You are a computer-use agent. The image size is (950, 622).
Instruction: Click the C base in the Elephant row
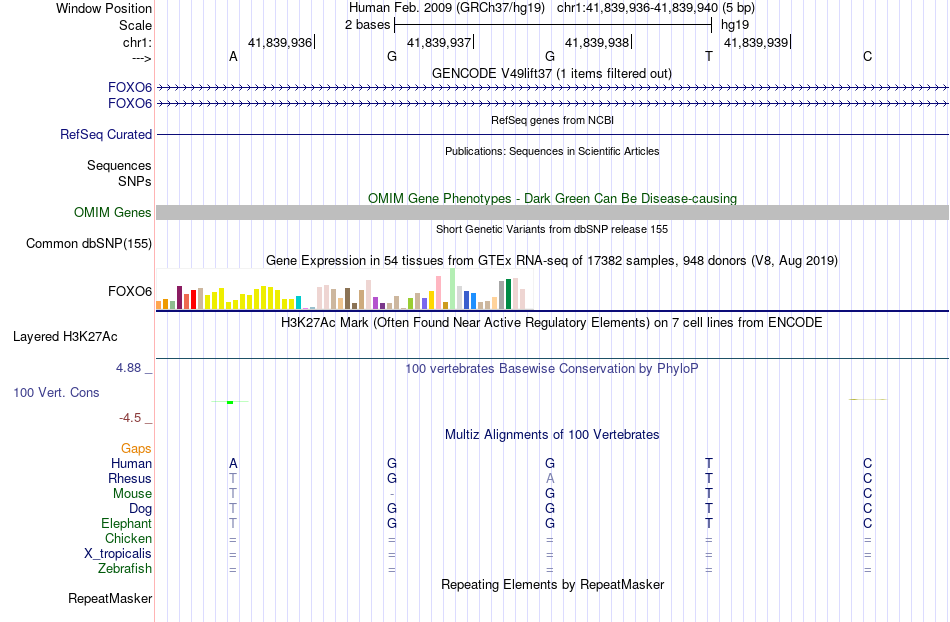click(868, 523)
